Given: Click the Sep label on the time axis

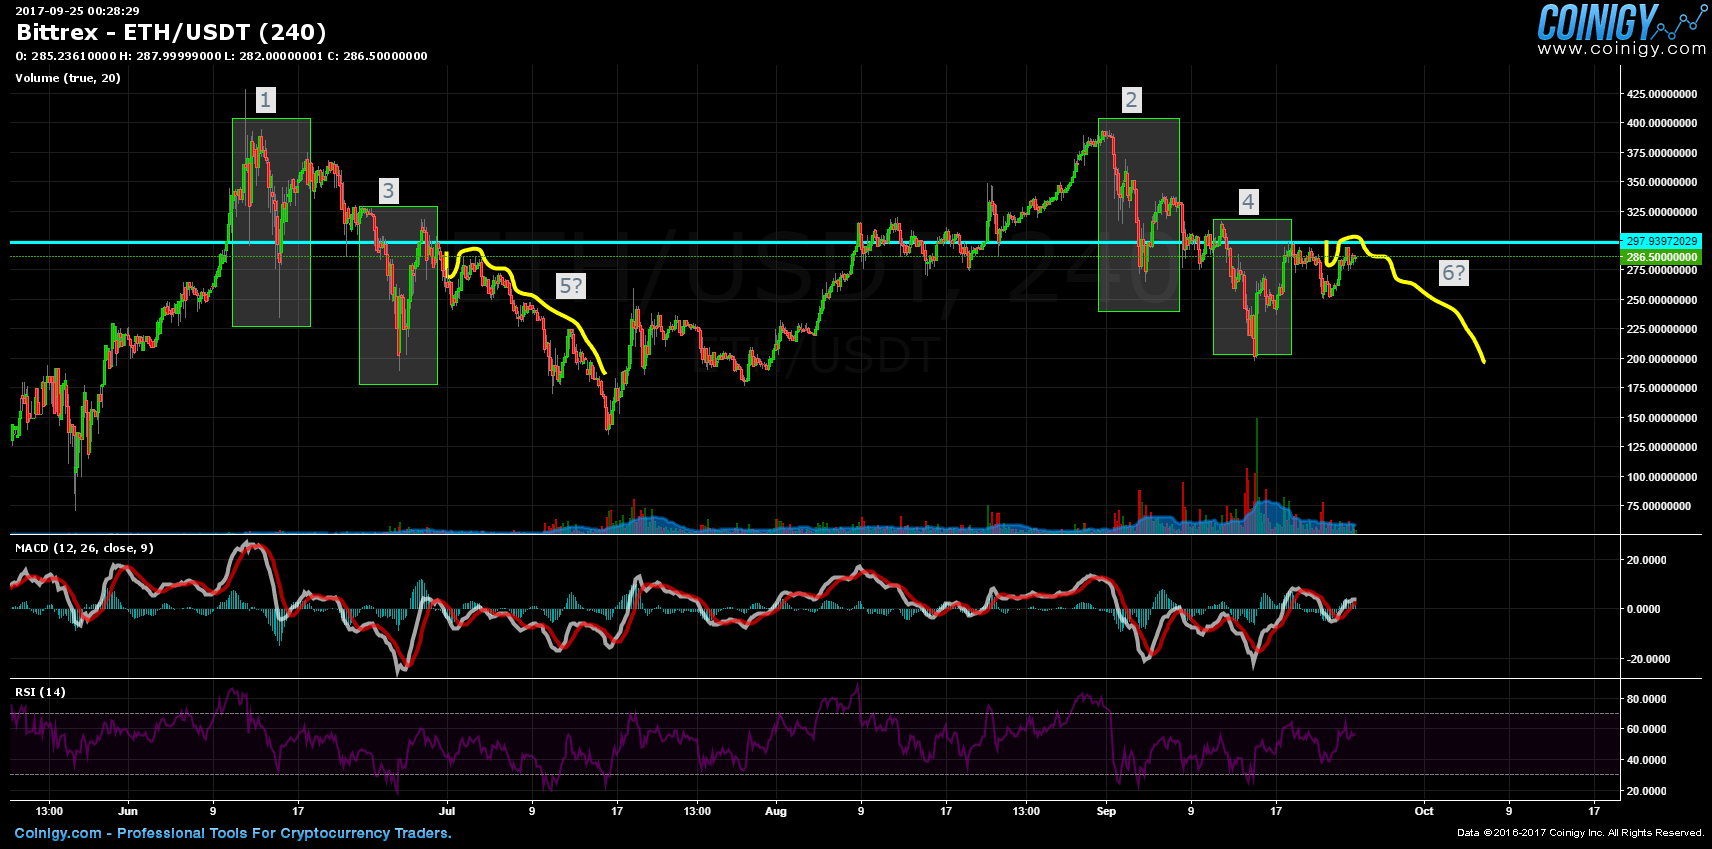Looking at the screenshot, I should click(1106, 811).
